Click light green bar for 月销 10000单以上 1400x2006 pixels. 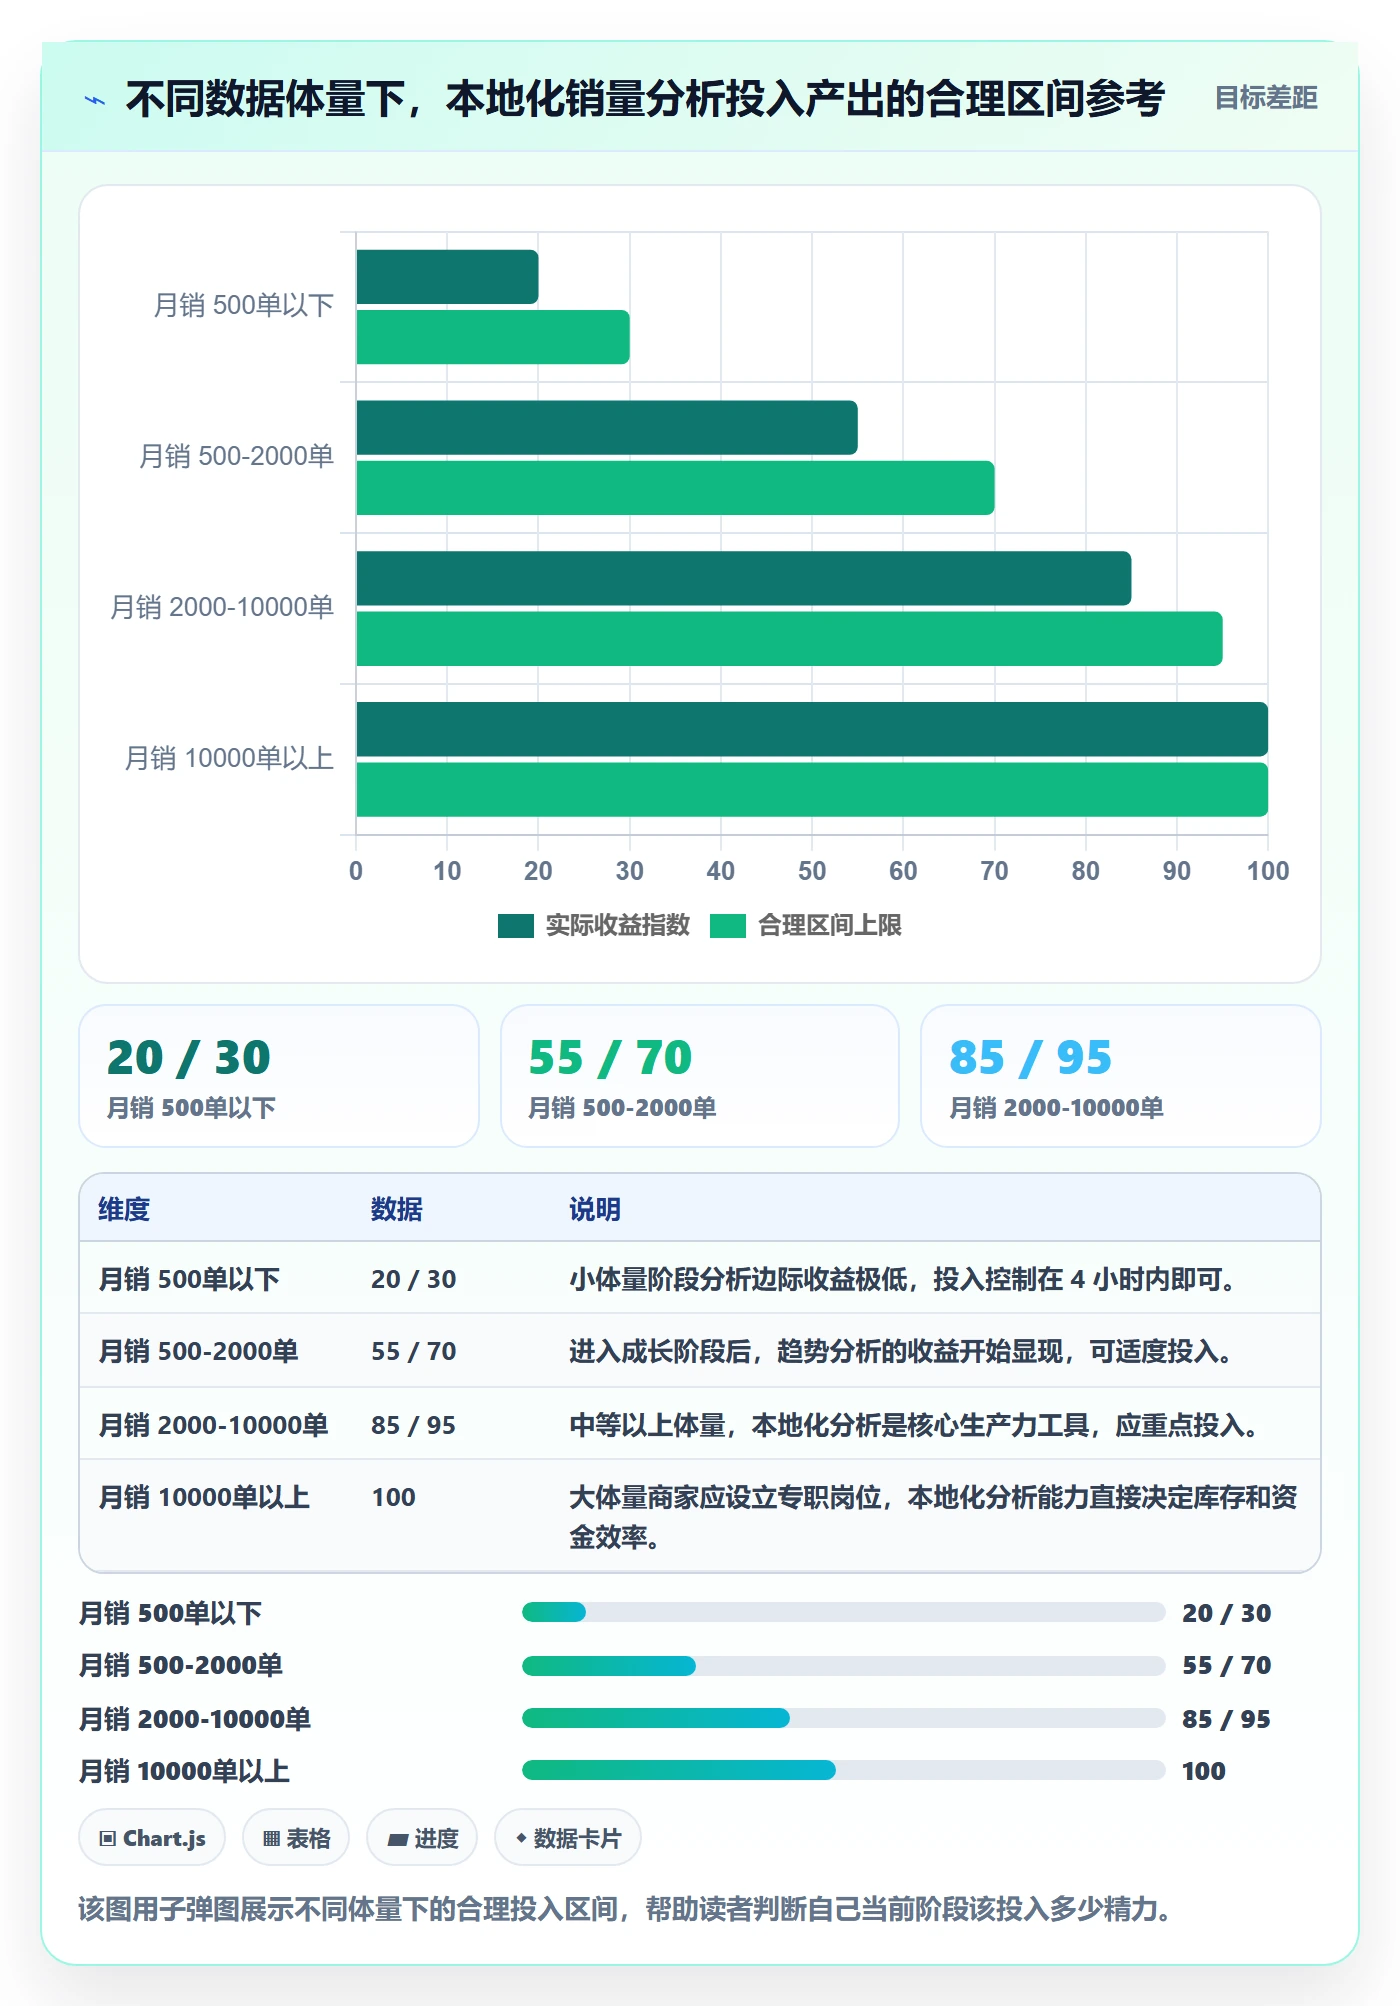click(x=812, y=790)
